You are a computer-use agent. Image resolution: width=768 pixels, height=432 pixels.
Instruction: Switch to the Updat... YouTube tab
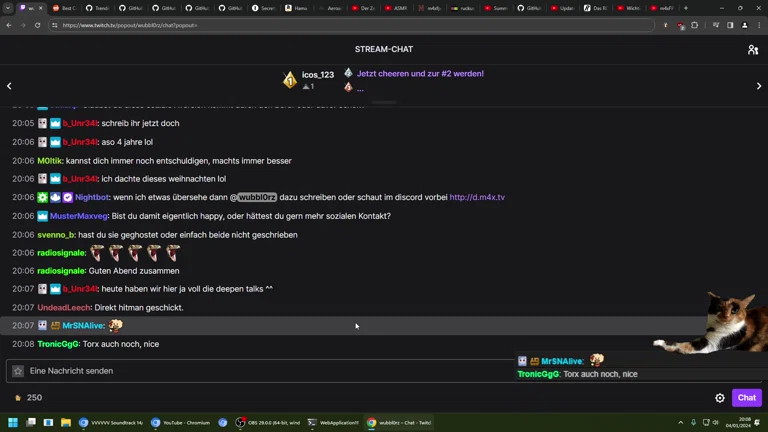tap(563, 8)
